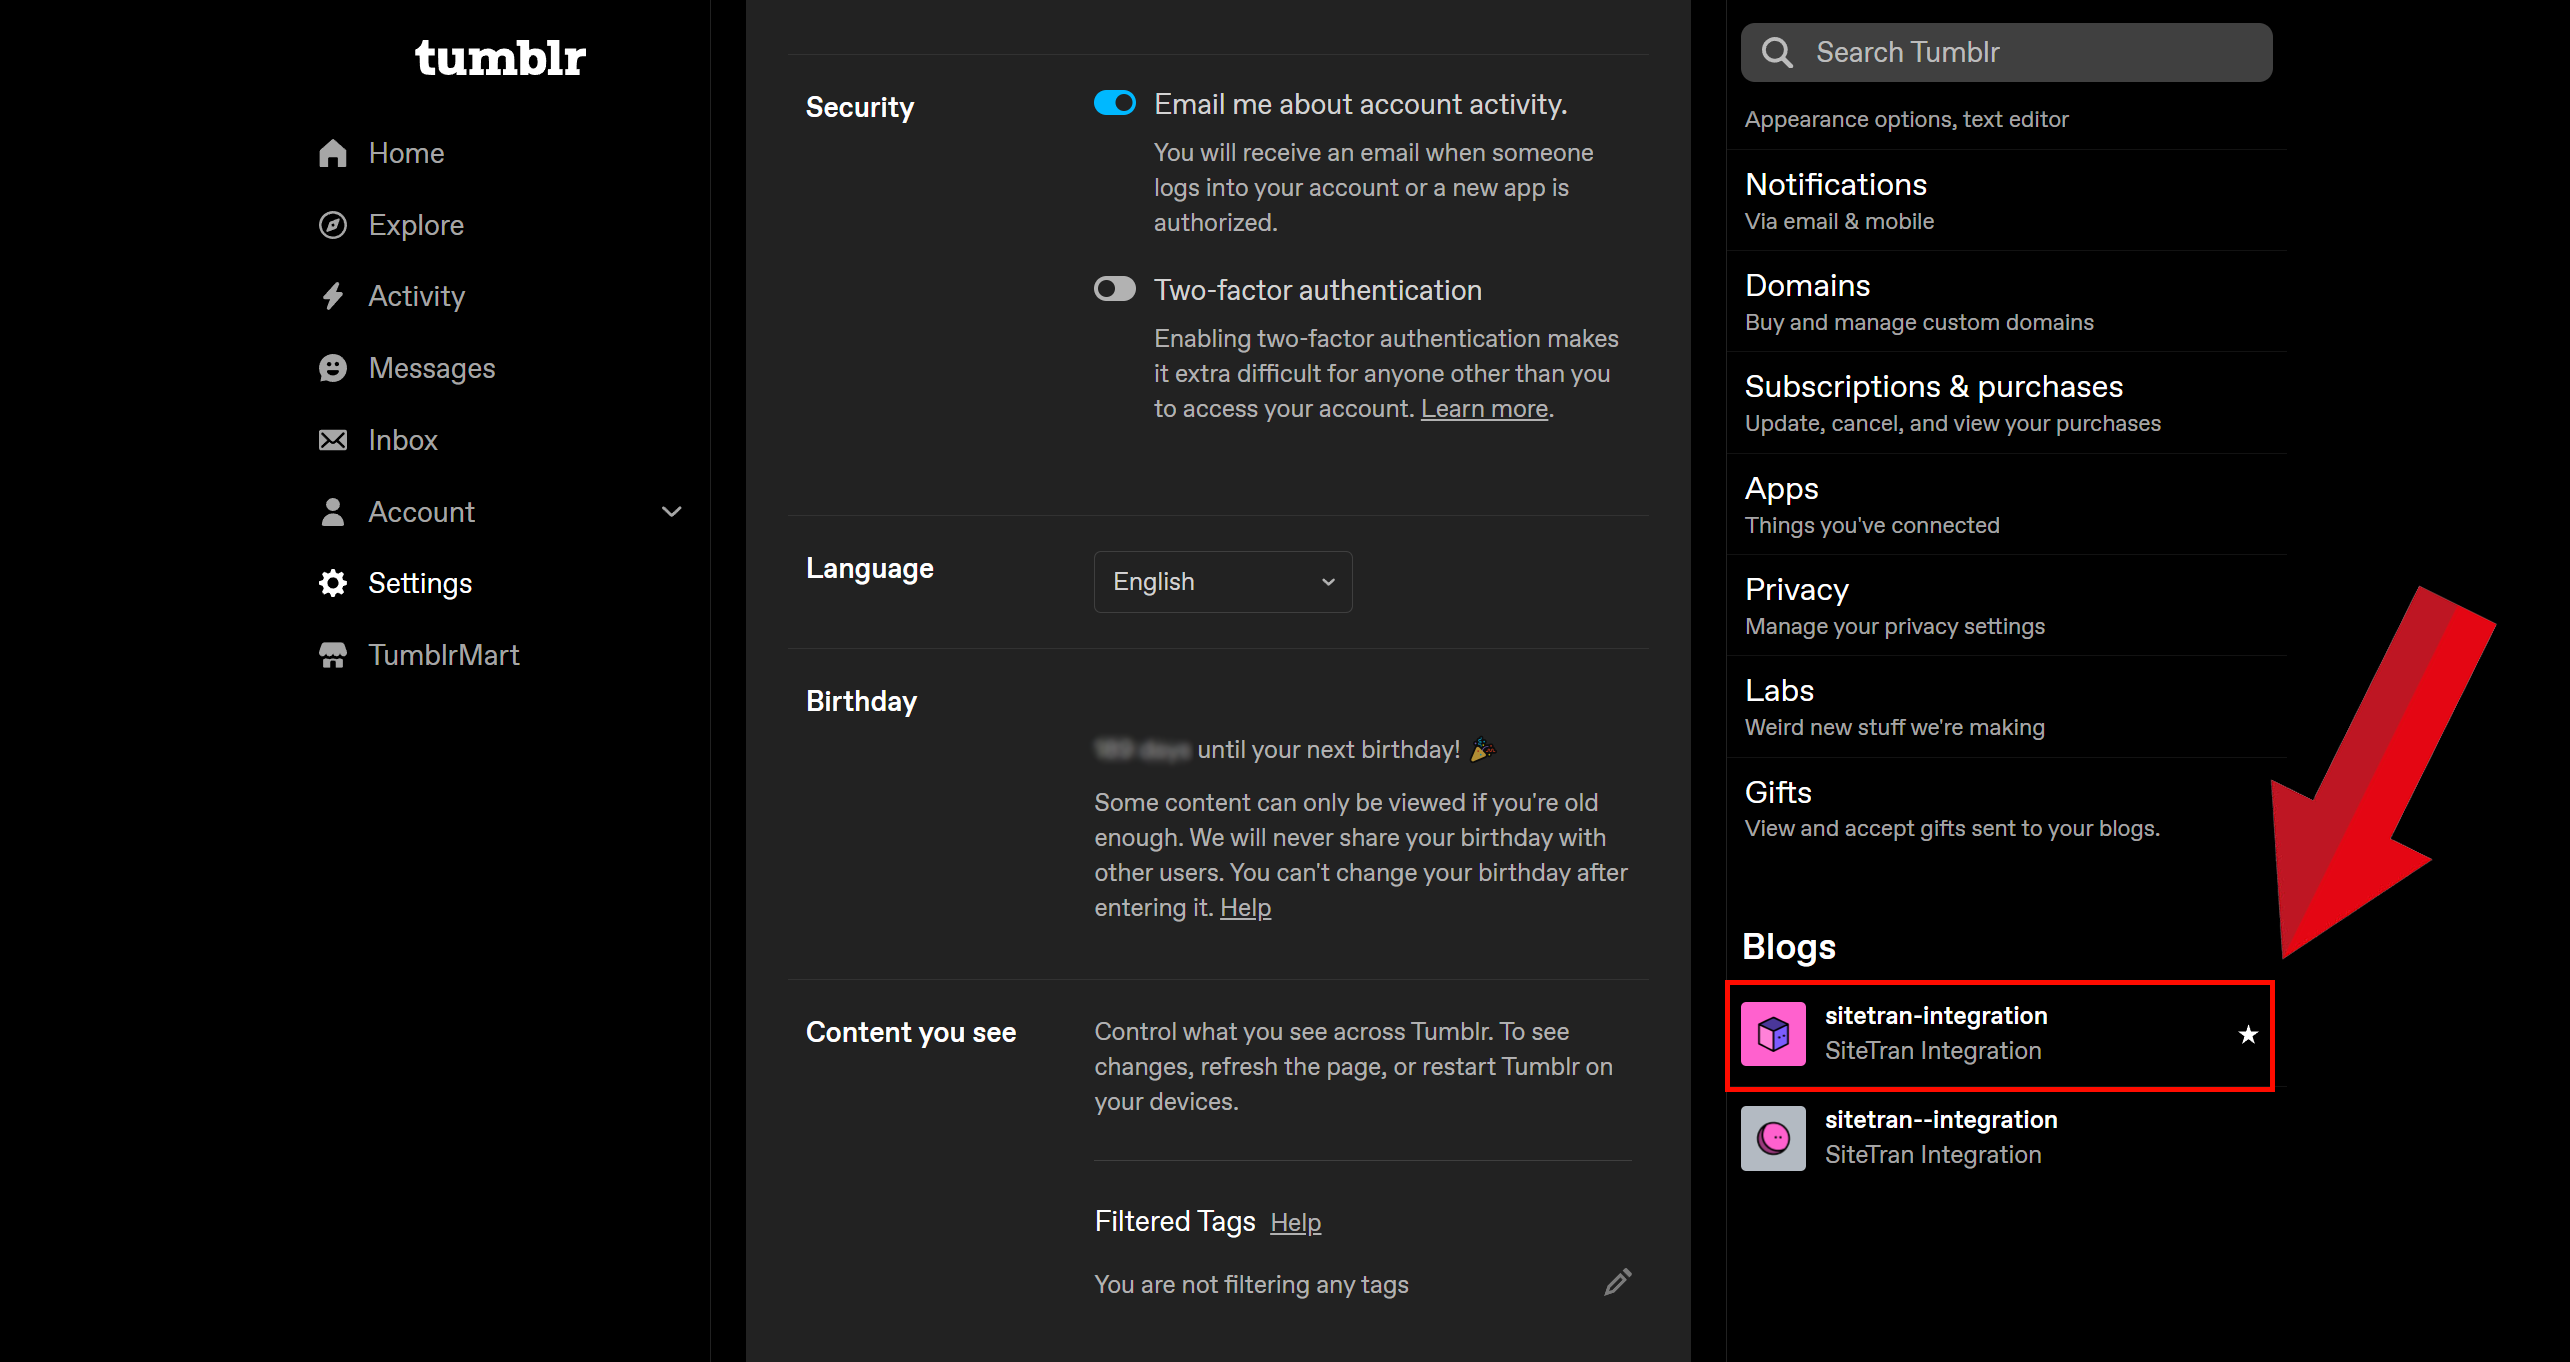Screen dimensions: 2570x1362
Task: Click the star icon on sitetran-integration
Action: coord(2248,1034)
